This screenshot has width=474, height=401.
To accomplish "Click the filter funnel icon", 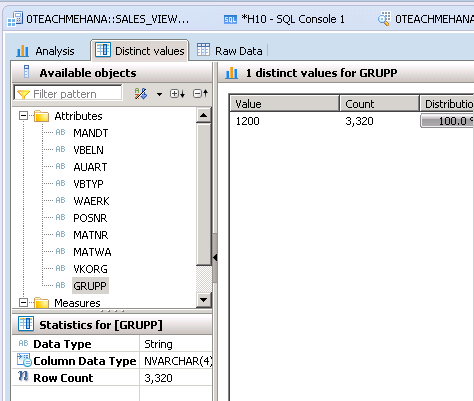I will point(23,94).
